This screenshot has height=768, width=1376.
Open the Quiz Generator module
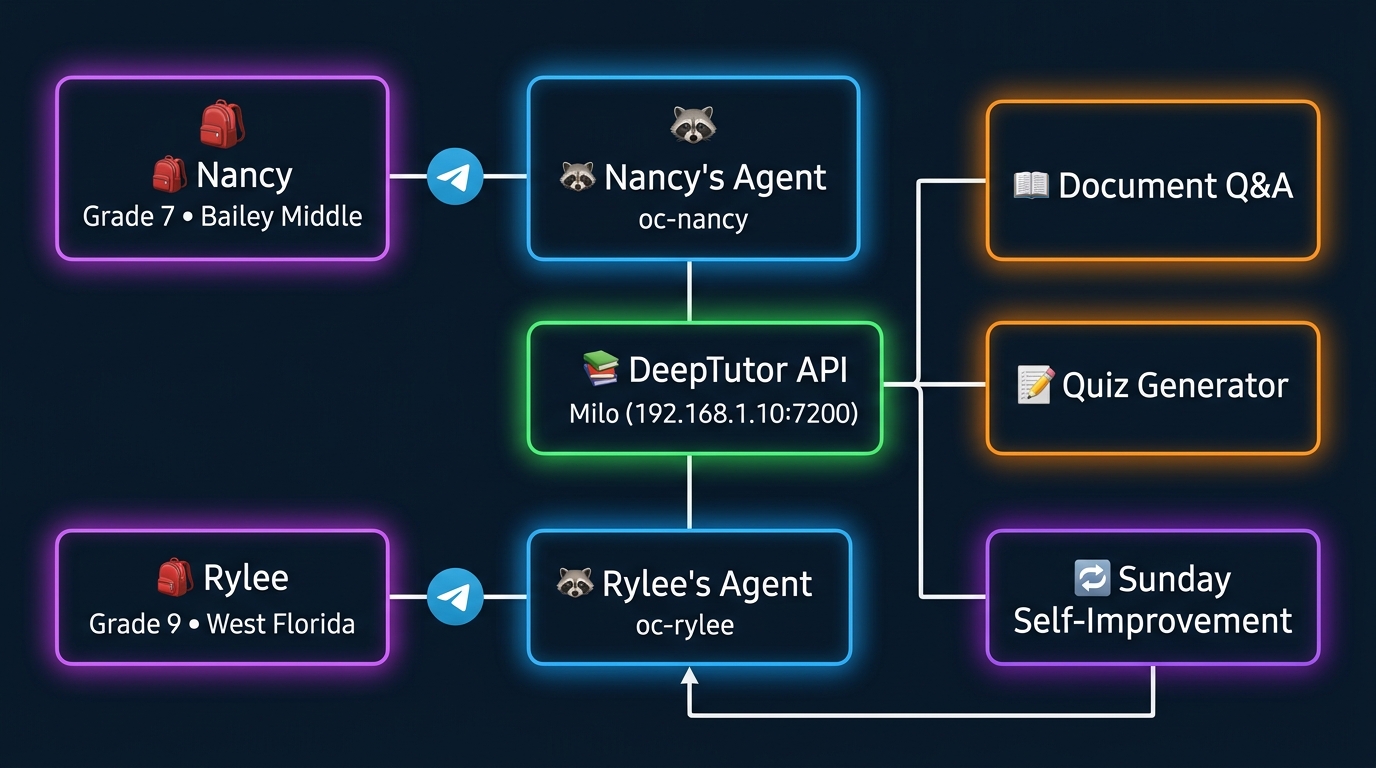pyautogui.click(x=1152, y=386)
